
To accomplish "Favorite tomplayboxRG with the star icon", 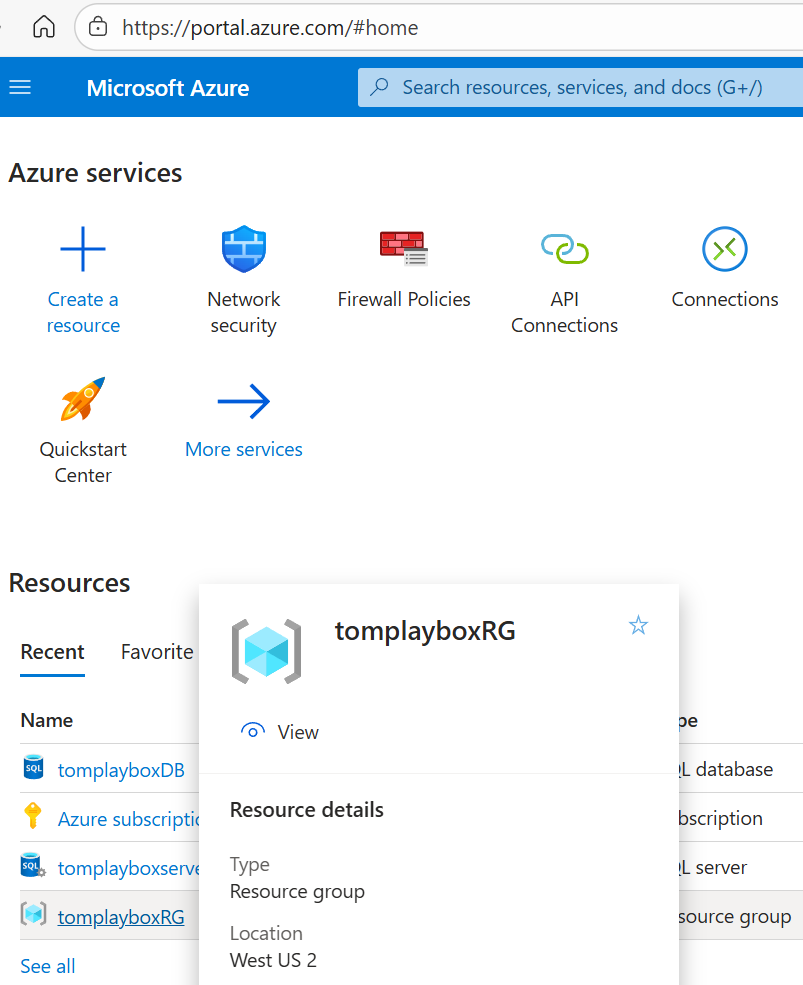I will click(x=638, y=625).
